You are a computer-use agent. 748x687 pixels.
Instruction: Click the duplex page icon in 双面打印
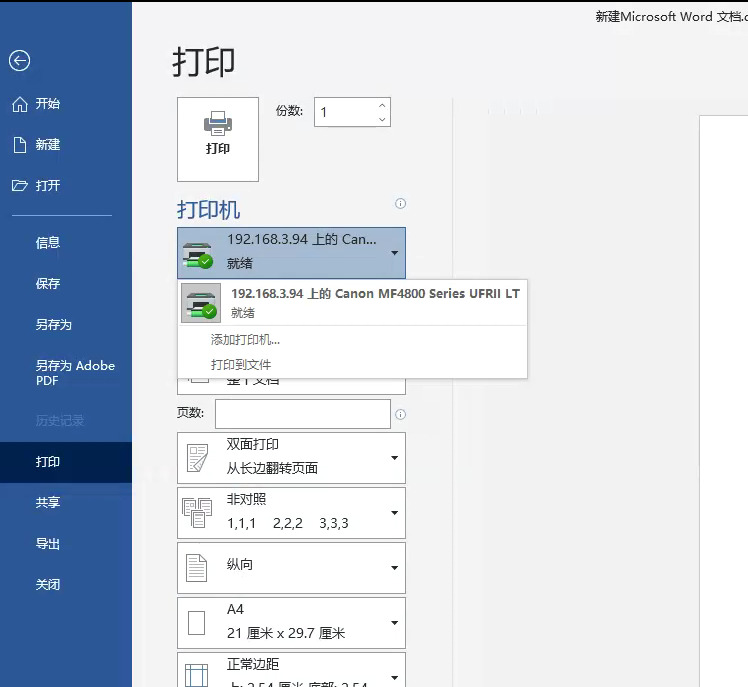pyautogui.click(x=197, y=458)
